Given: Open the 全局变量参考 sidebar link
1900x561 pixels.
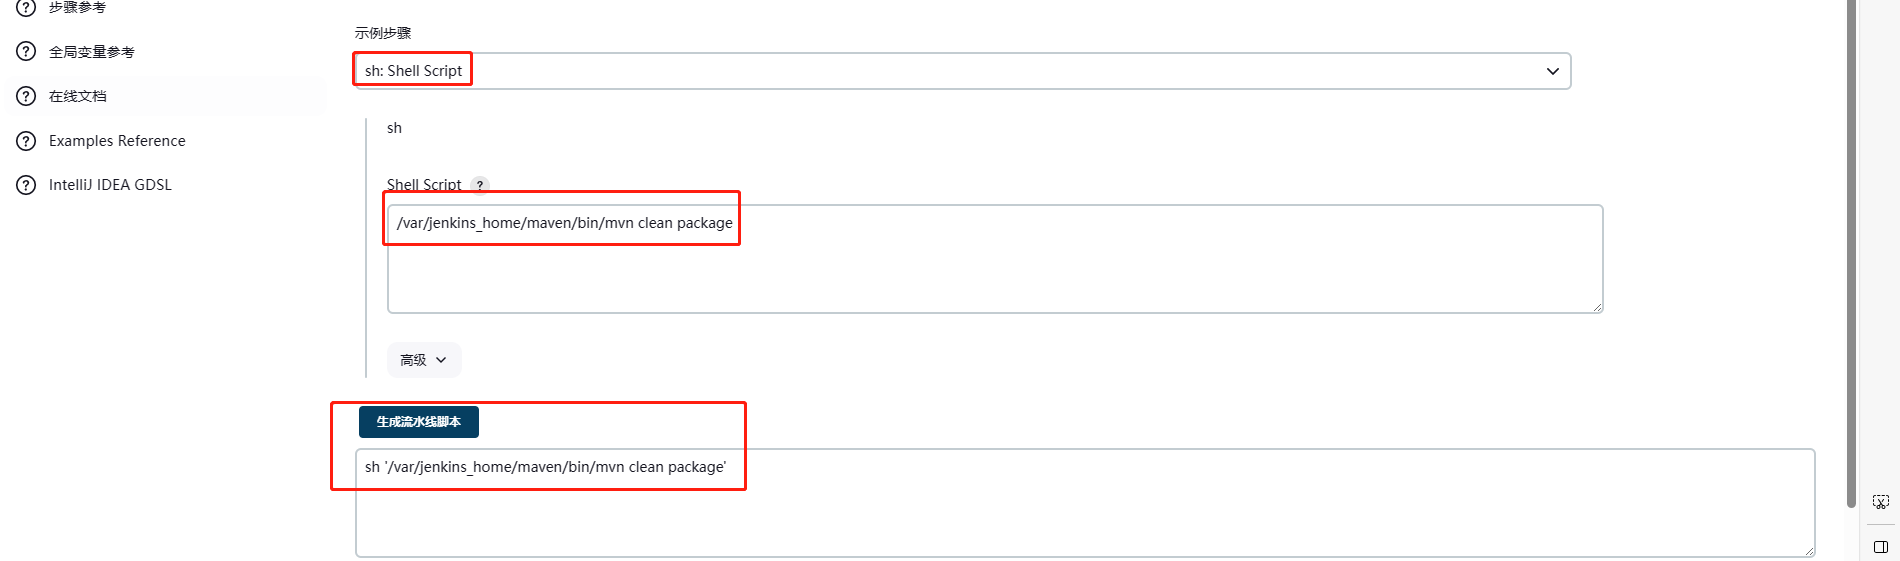Looking at the screenshot, I should 92,52.
